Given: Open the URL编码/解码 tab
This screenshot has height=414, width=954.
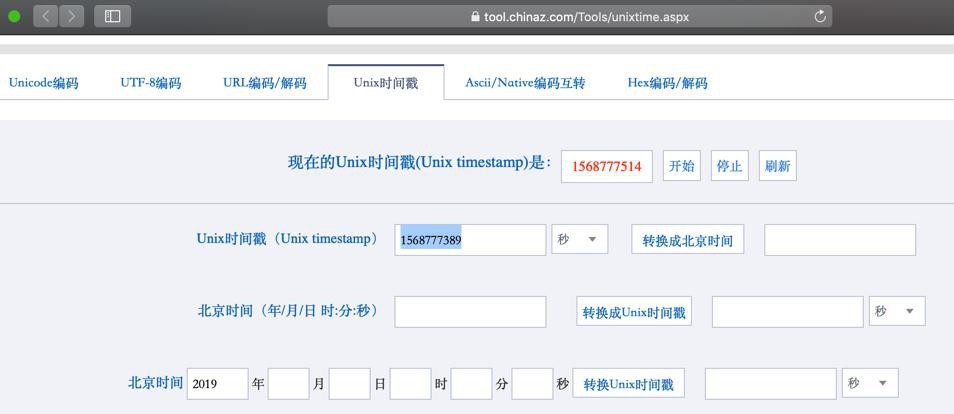Looking at the screenshot, I should pyautogui.click(x=265, y=83).
